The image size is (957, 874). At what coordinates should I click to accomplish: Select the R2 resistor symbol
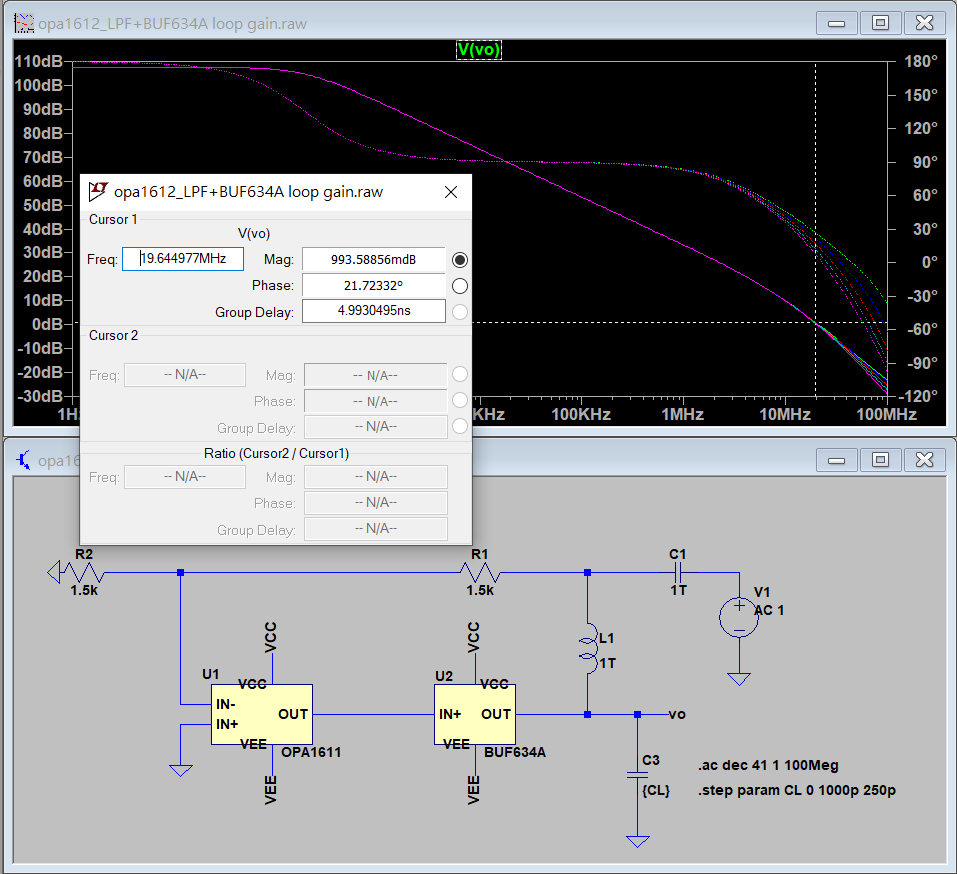(x=84, y=573)
